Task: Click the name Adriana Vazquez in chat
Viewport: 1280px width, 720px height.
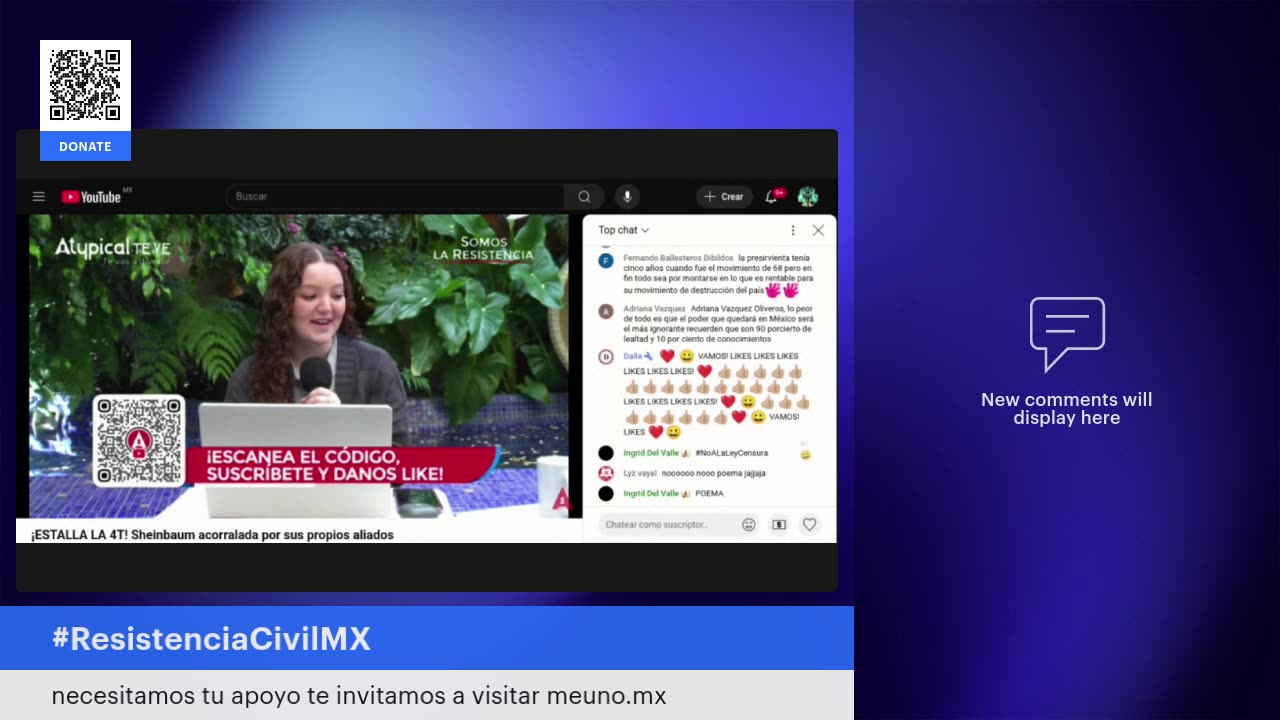Action: (654, 309)
